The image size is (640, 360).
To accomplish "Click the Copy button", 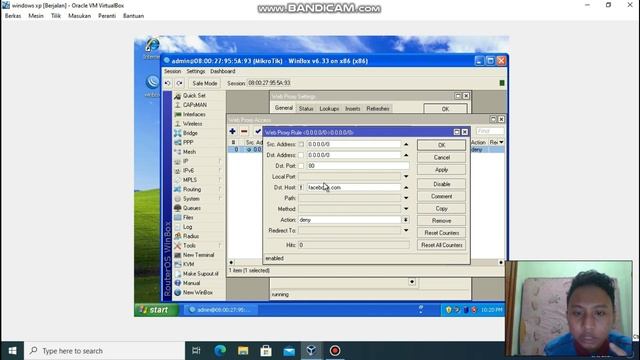I will coord(441,209).
